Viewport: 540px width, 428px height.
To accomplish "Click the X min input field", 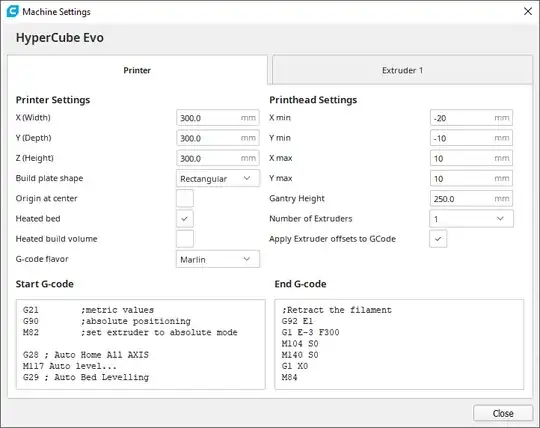I will [471, 118].
